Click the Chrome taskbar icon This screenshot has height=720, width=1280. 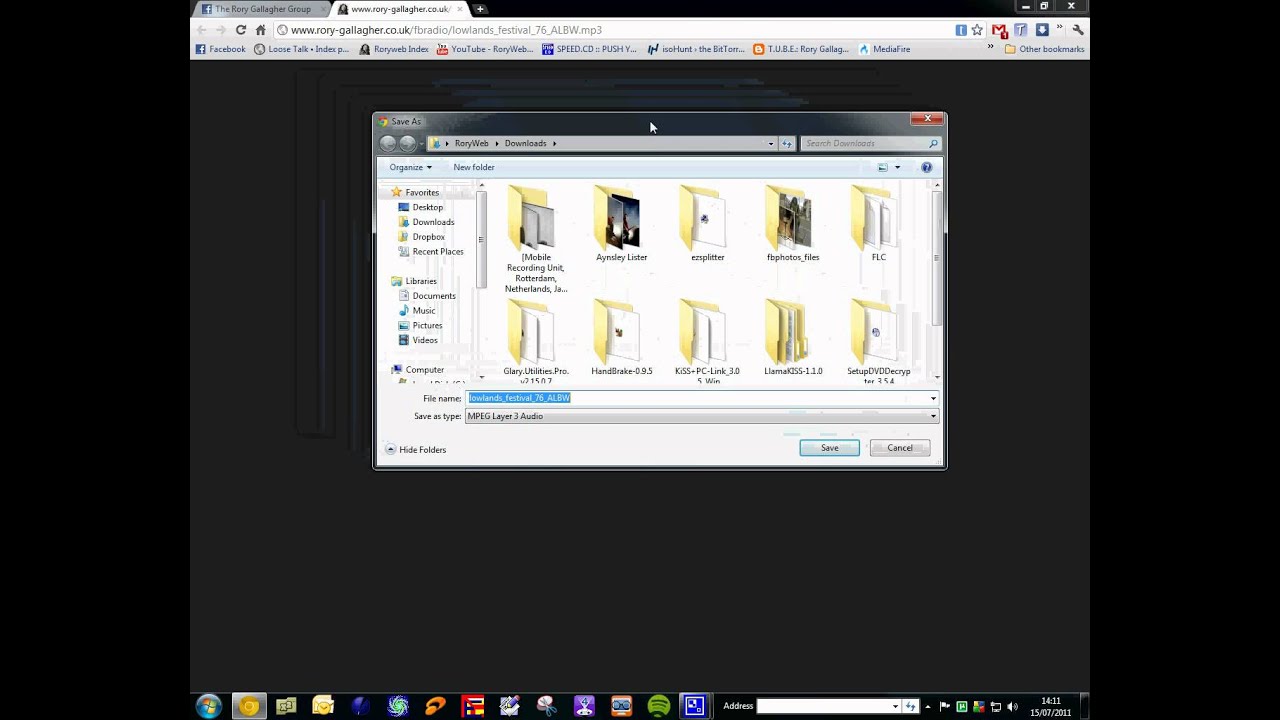click(249, 706)
